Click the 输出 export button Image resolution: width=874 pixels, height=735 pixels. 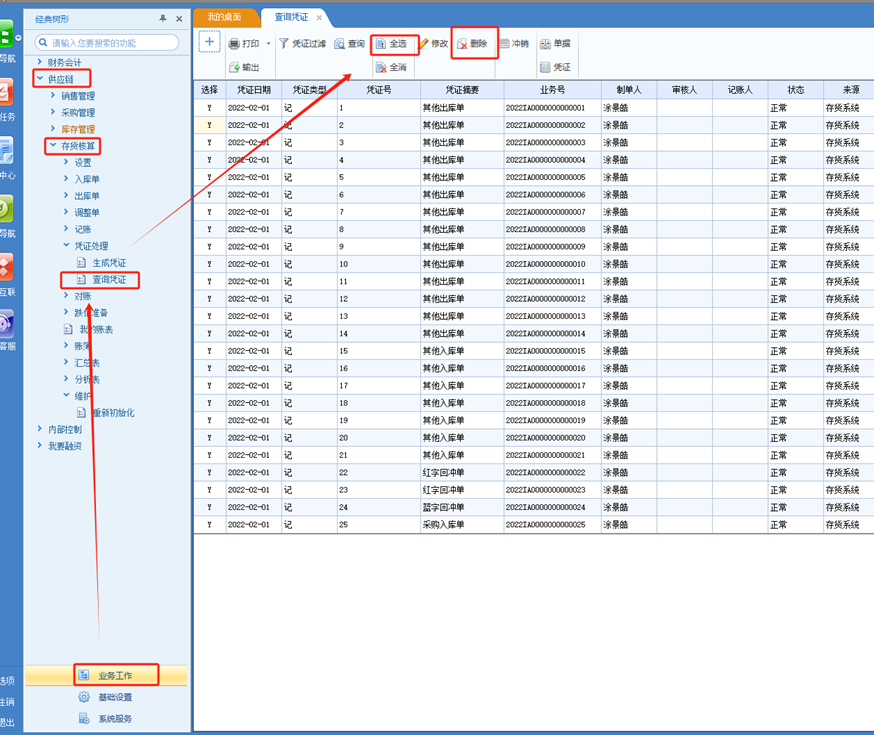[x=244, y=67]
